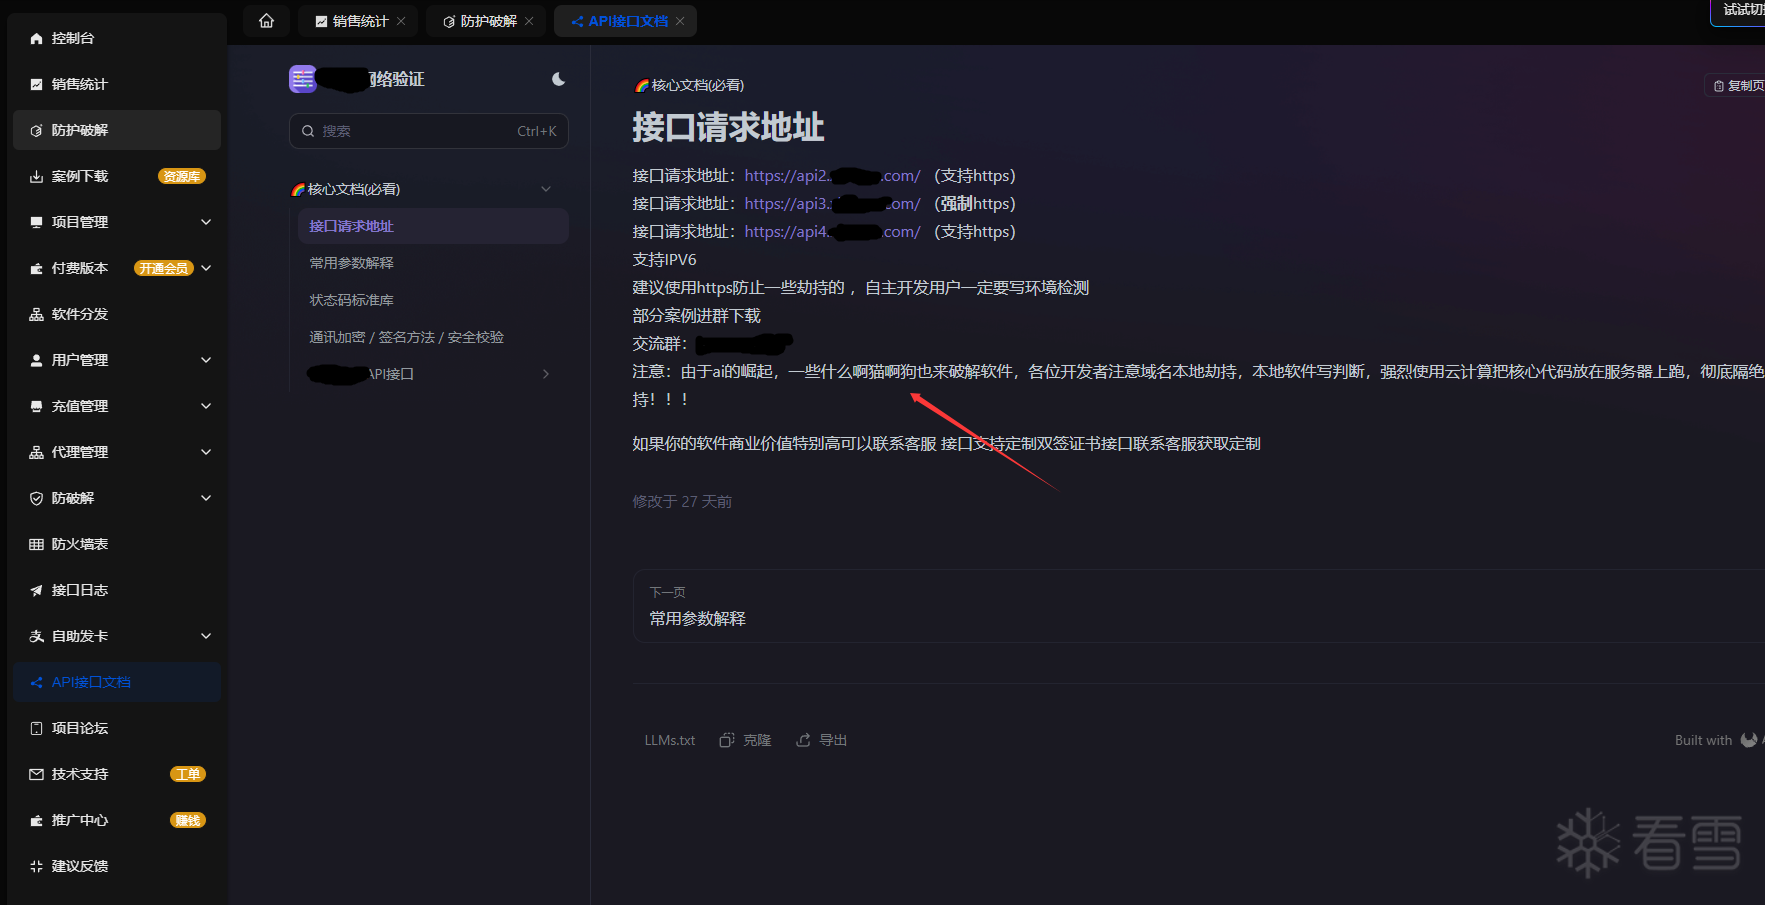The image size is (1765, 905).
Task: Click the 复制页 copy page button
Action: 1736,86
